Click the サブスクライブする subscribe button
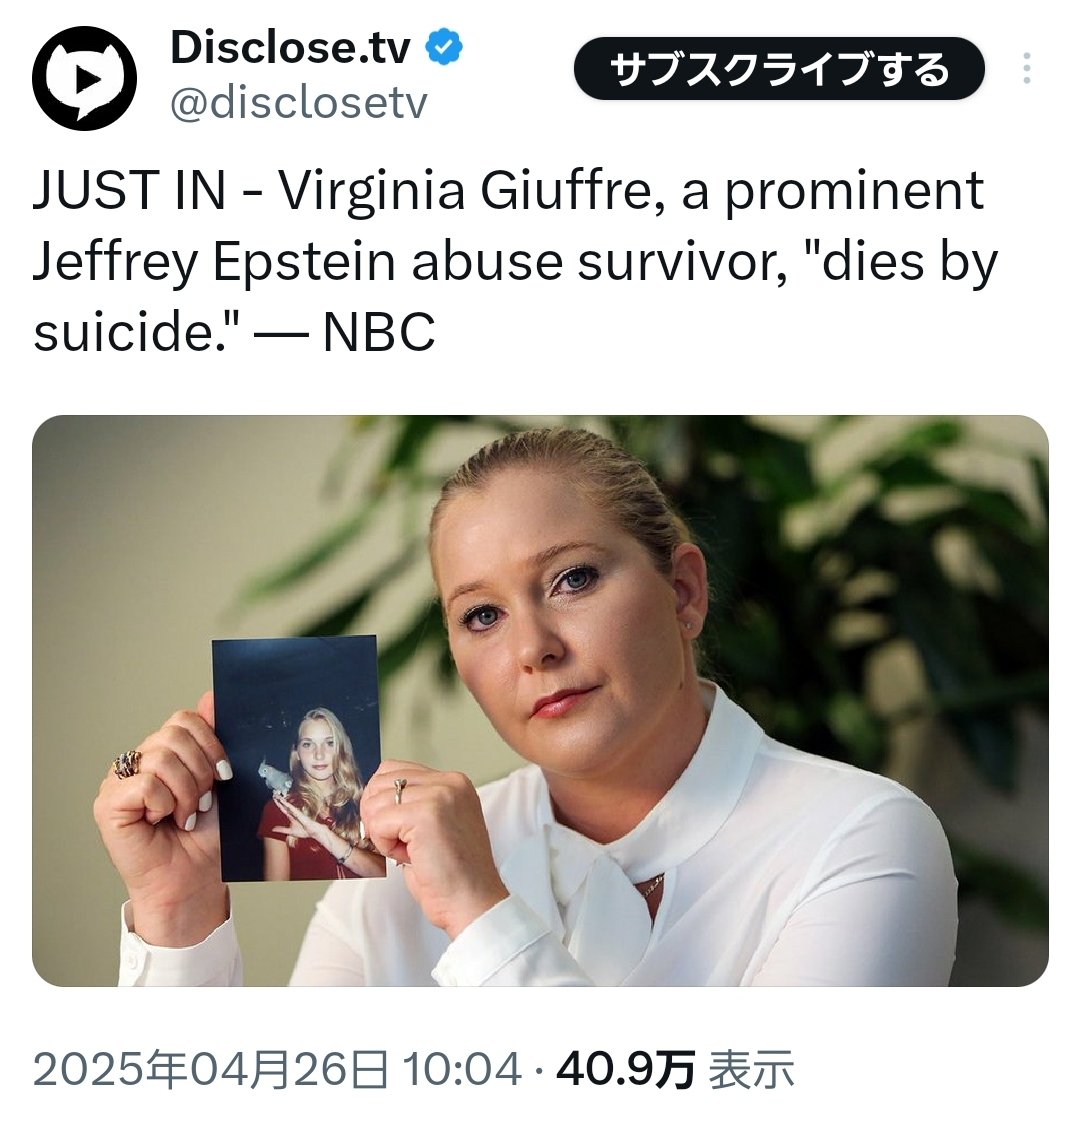Viewport: 1079px width, 1121px height. [x=779, y=69]
